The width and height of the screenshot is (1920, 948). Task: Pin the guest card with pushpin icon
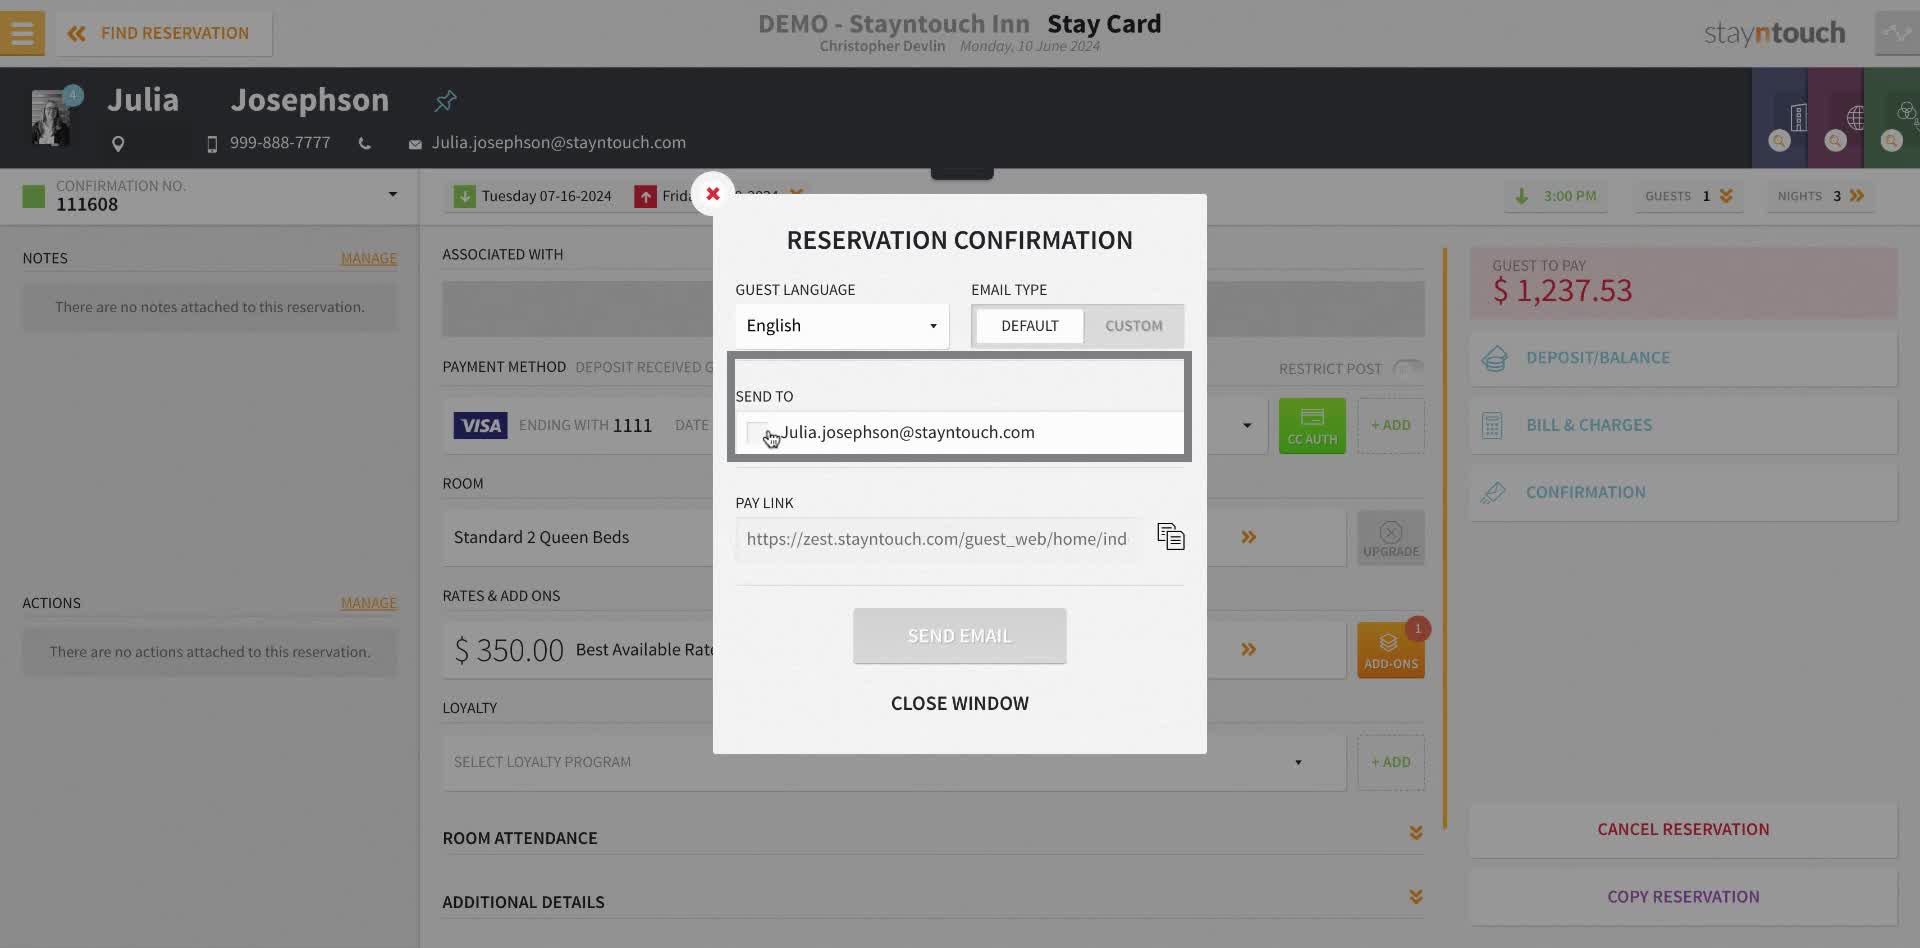(x=445, y=100)
